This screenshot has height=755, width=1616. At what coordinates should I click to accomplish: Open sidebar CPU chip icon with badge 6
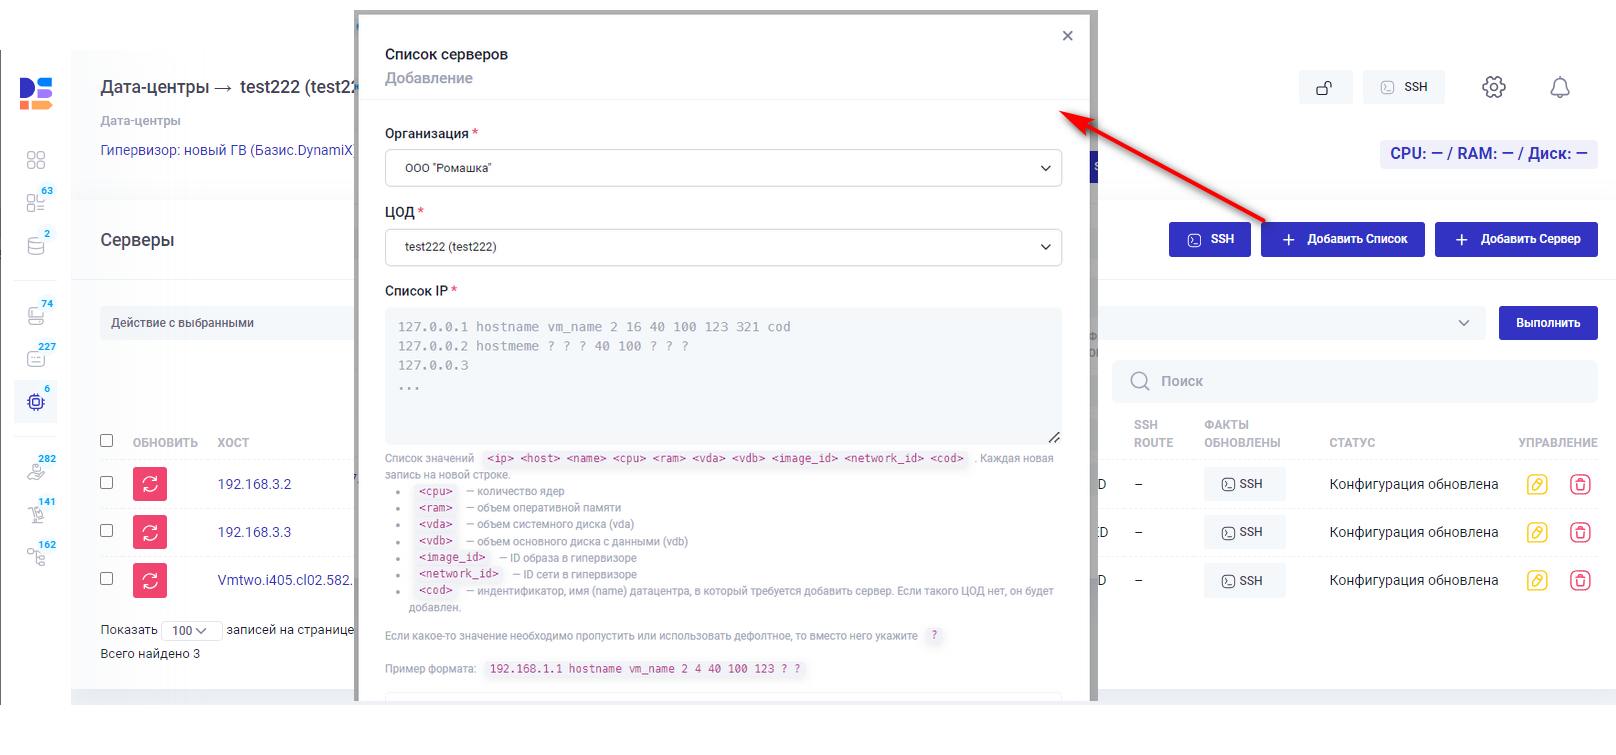point(36,401)
